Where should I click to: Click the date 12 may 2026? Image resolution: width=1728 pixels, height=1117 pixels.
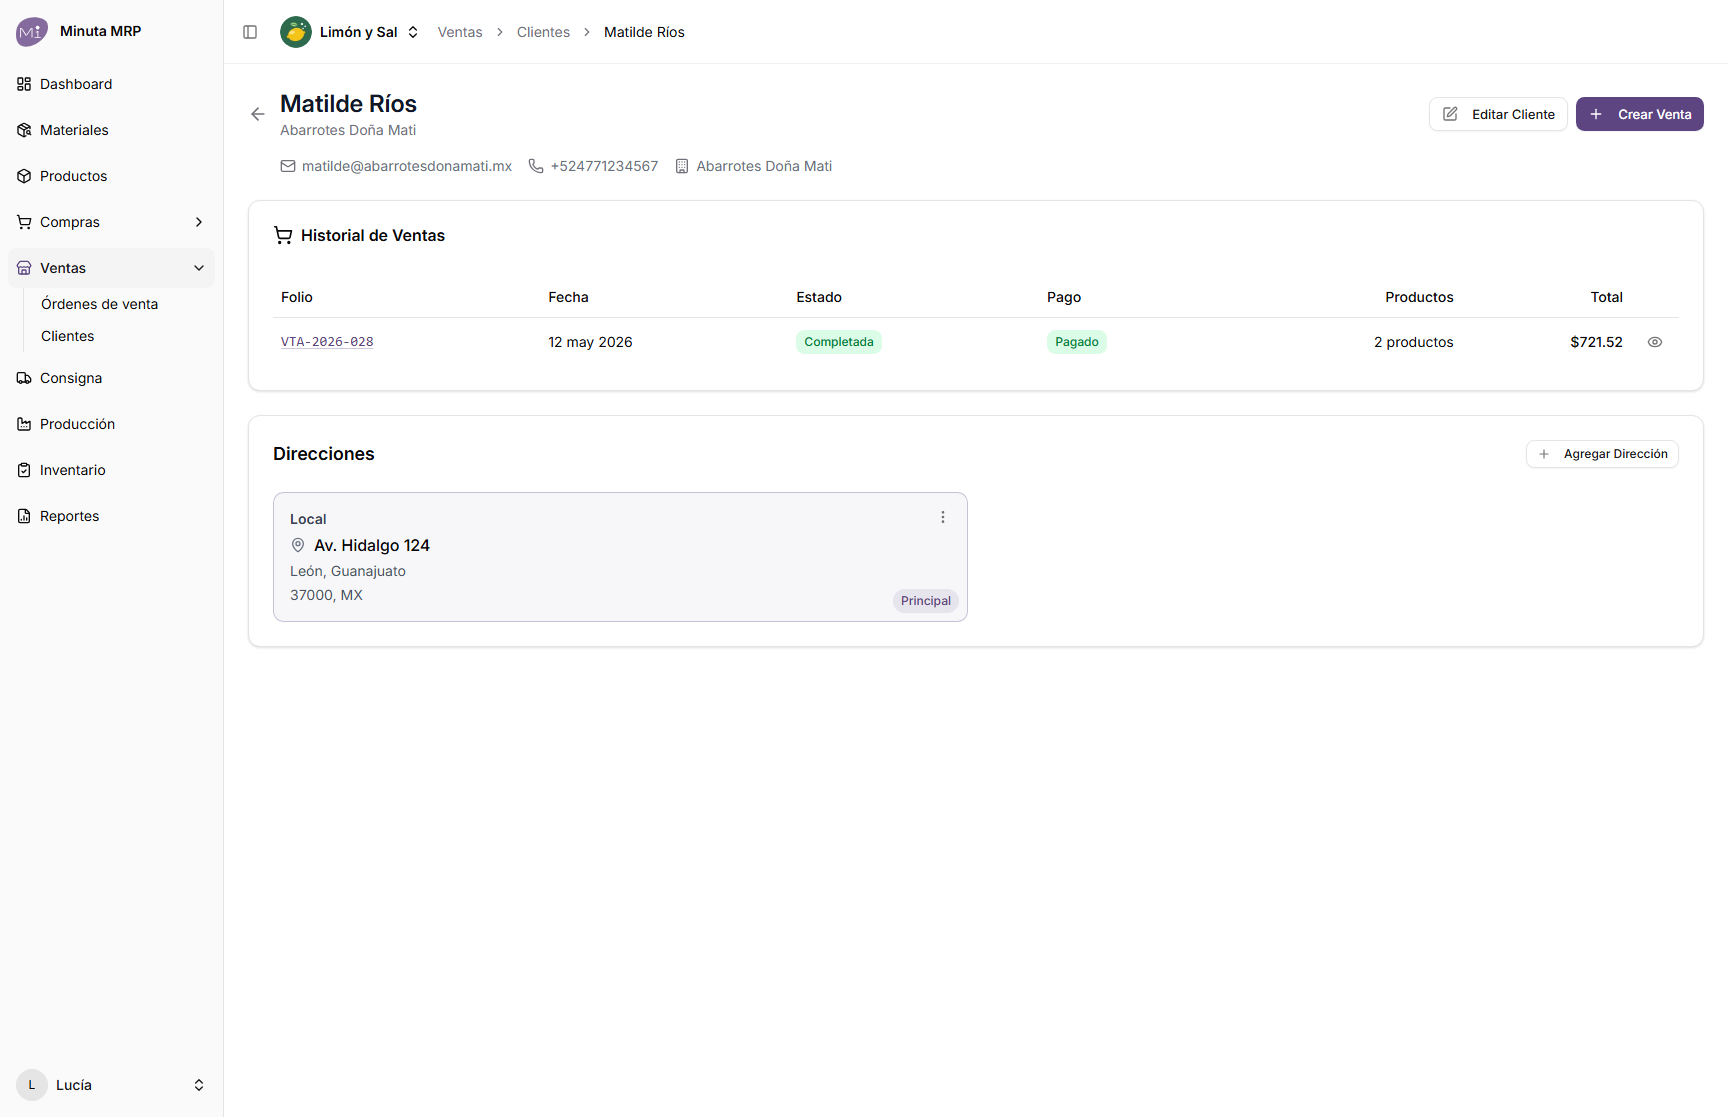[590, 342]
